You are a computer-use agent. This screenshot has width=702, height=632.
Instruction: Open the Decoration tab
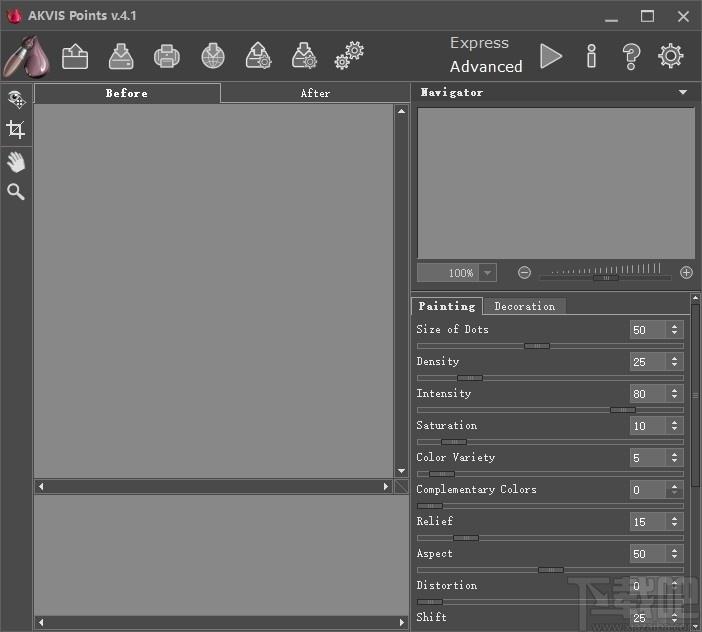coord(525,307)
